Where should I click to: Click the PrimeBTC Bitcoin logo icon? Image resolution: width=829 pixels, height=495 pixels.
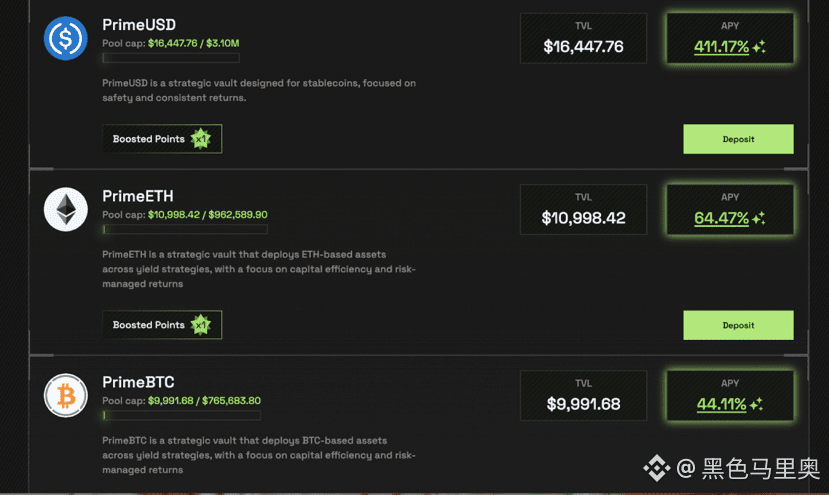(66, 395)
